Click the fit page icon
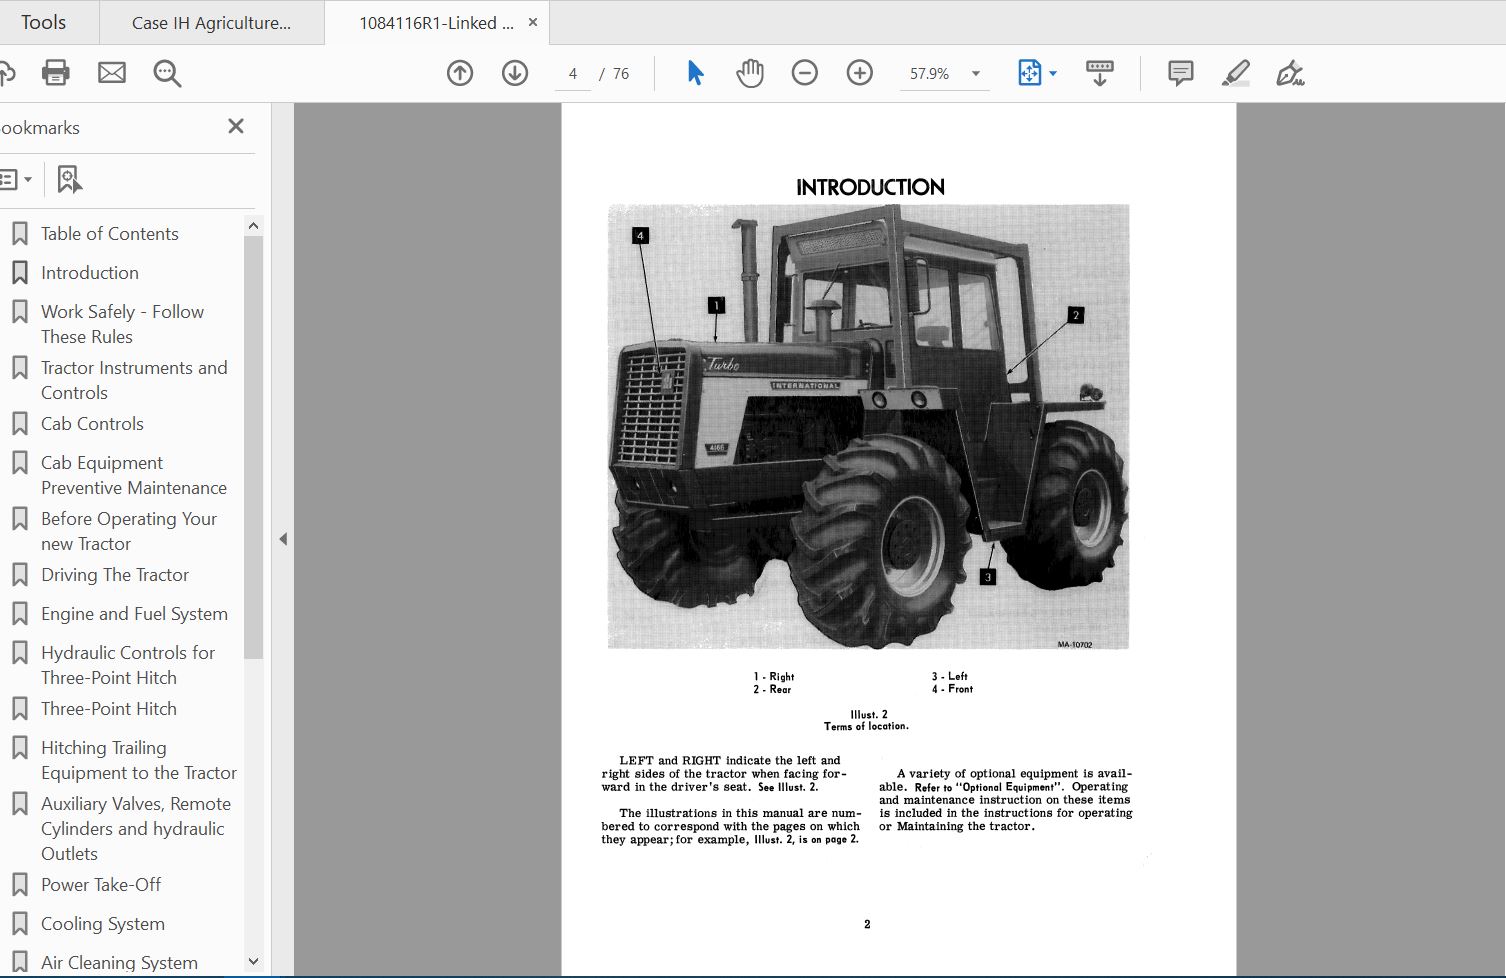 tap(1029, 73)
